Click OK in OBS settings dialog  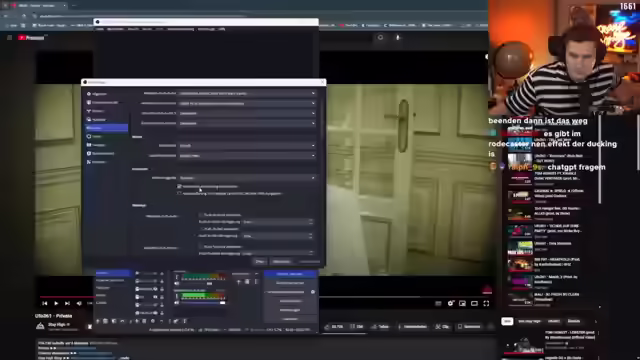(260, 261)
